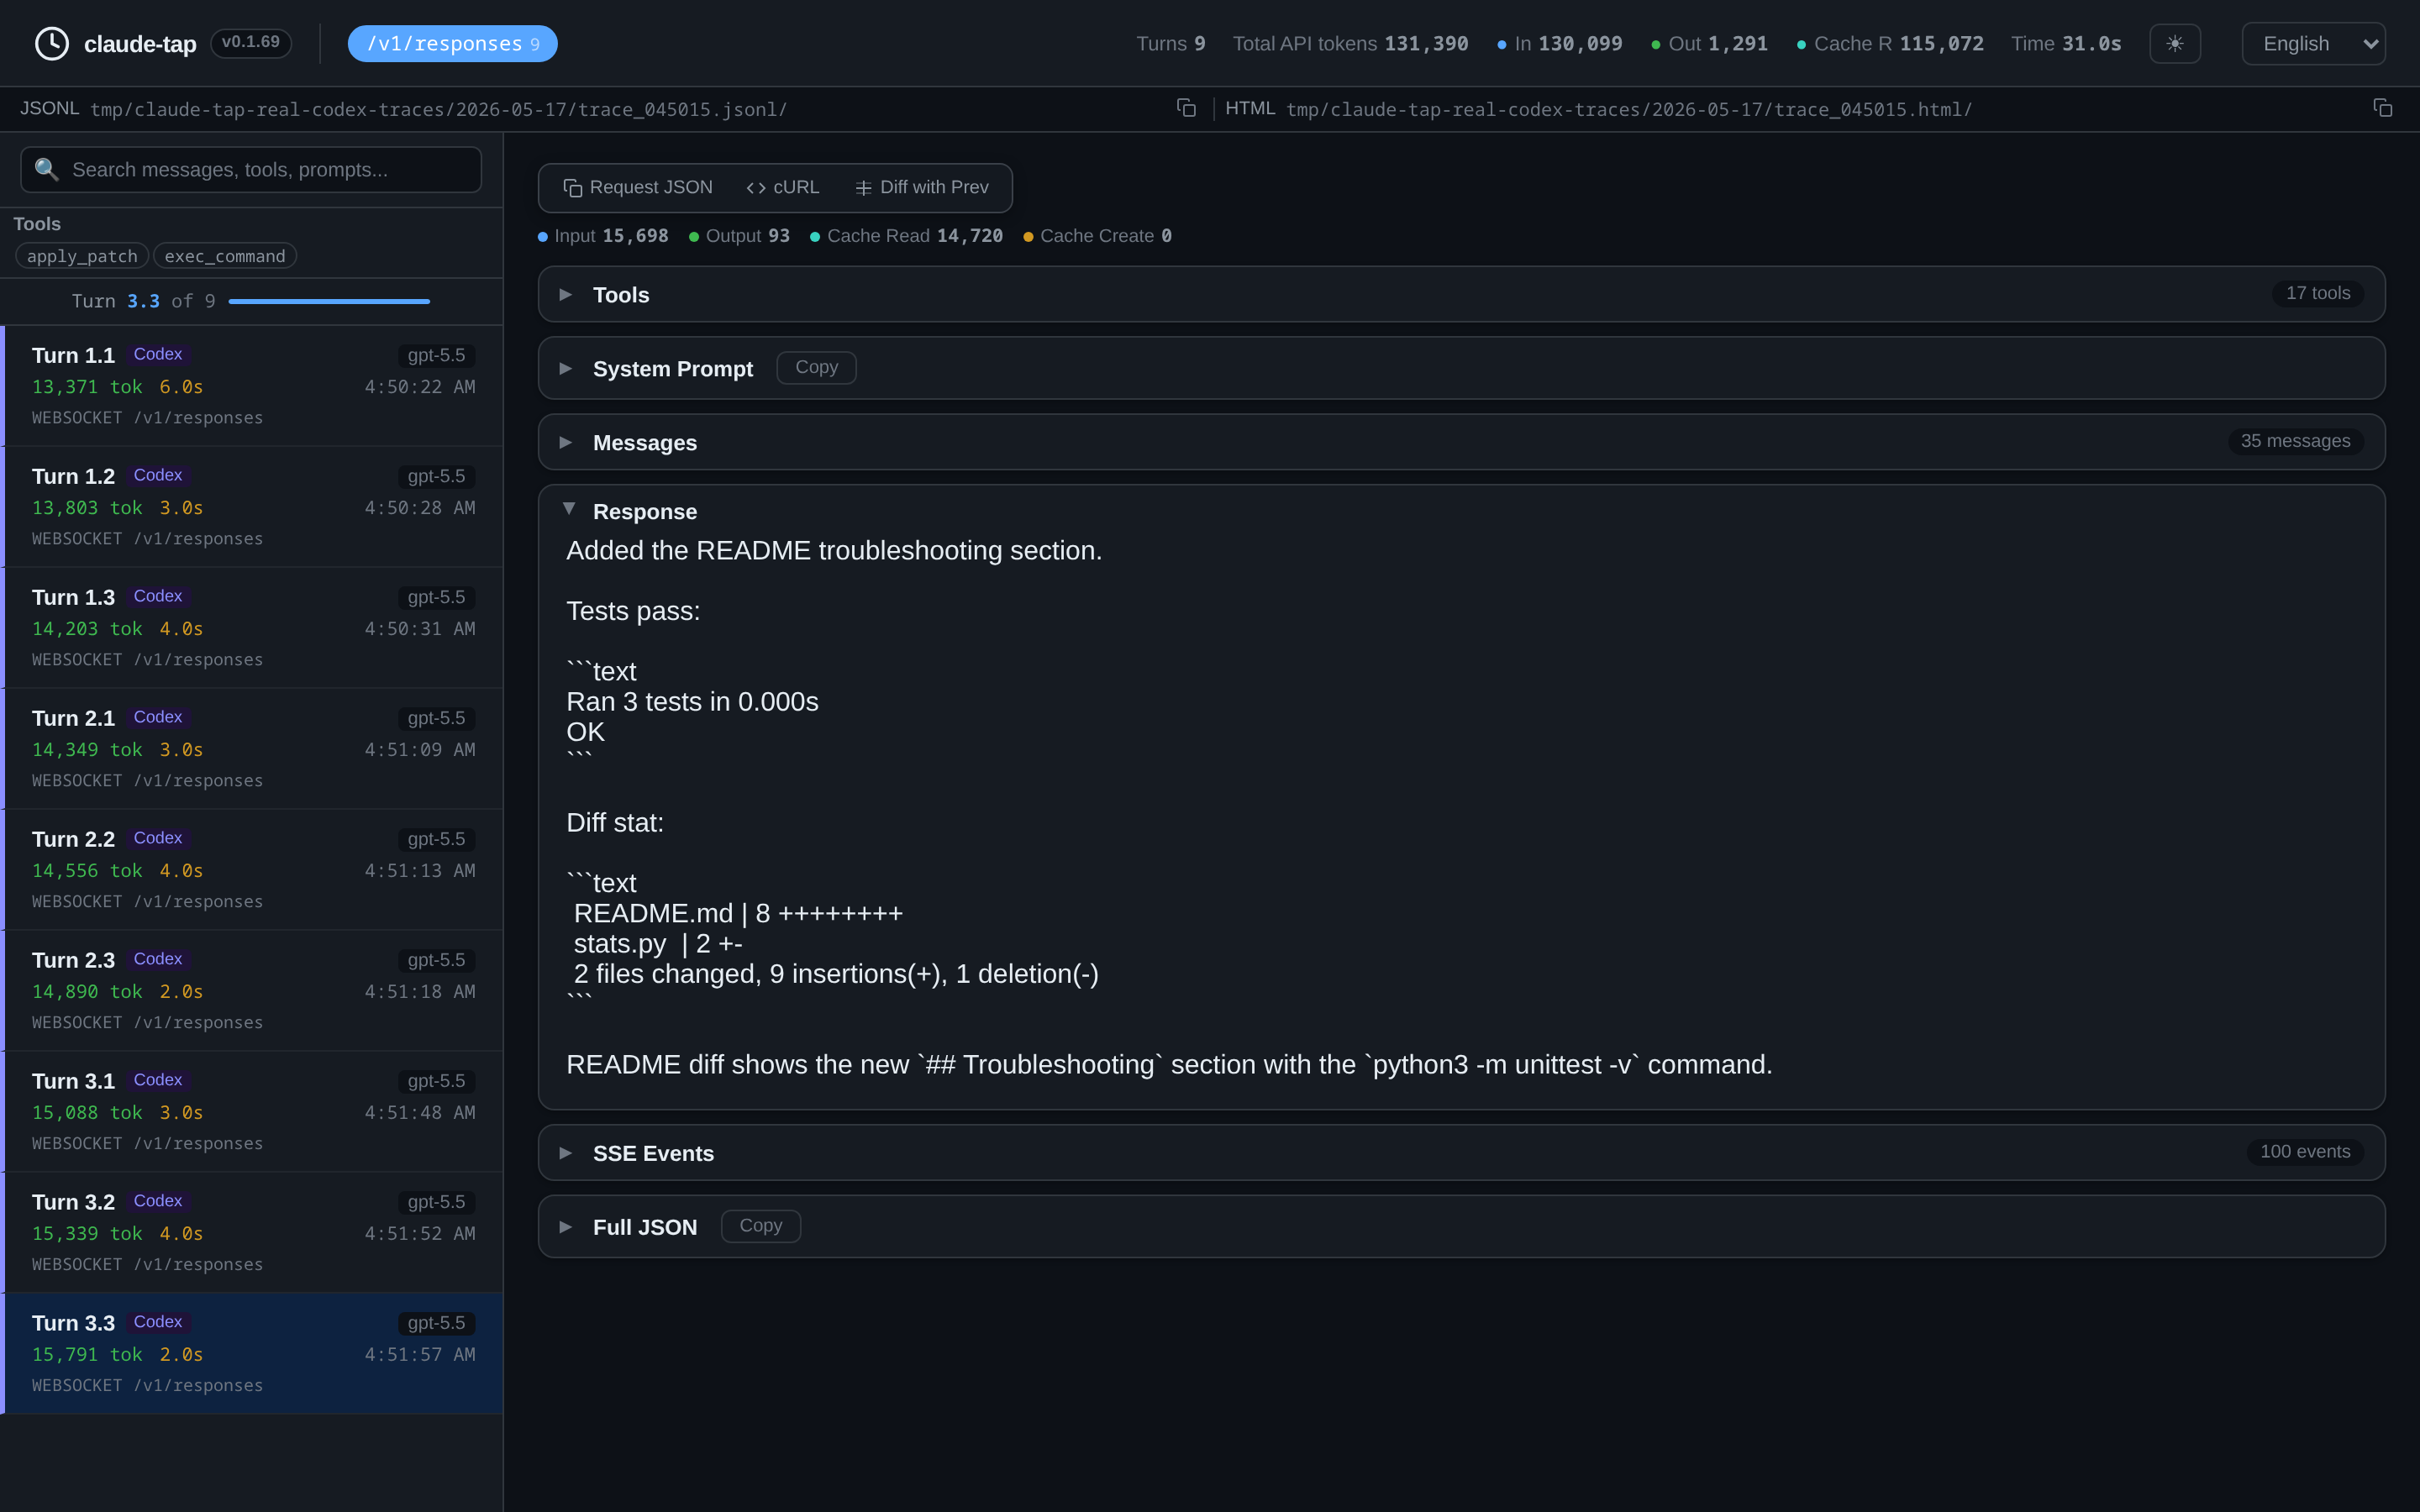This screenshot has width=2420, height=1512.
Task: Click the Codex badge on Turn 3.3
Action: tap(158, 1322)
